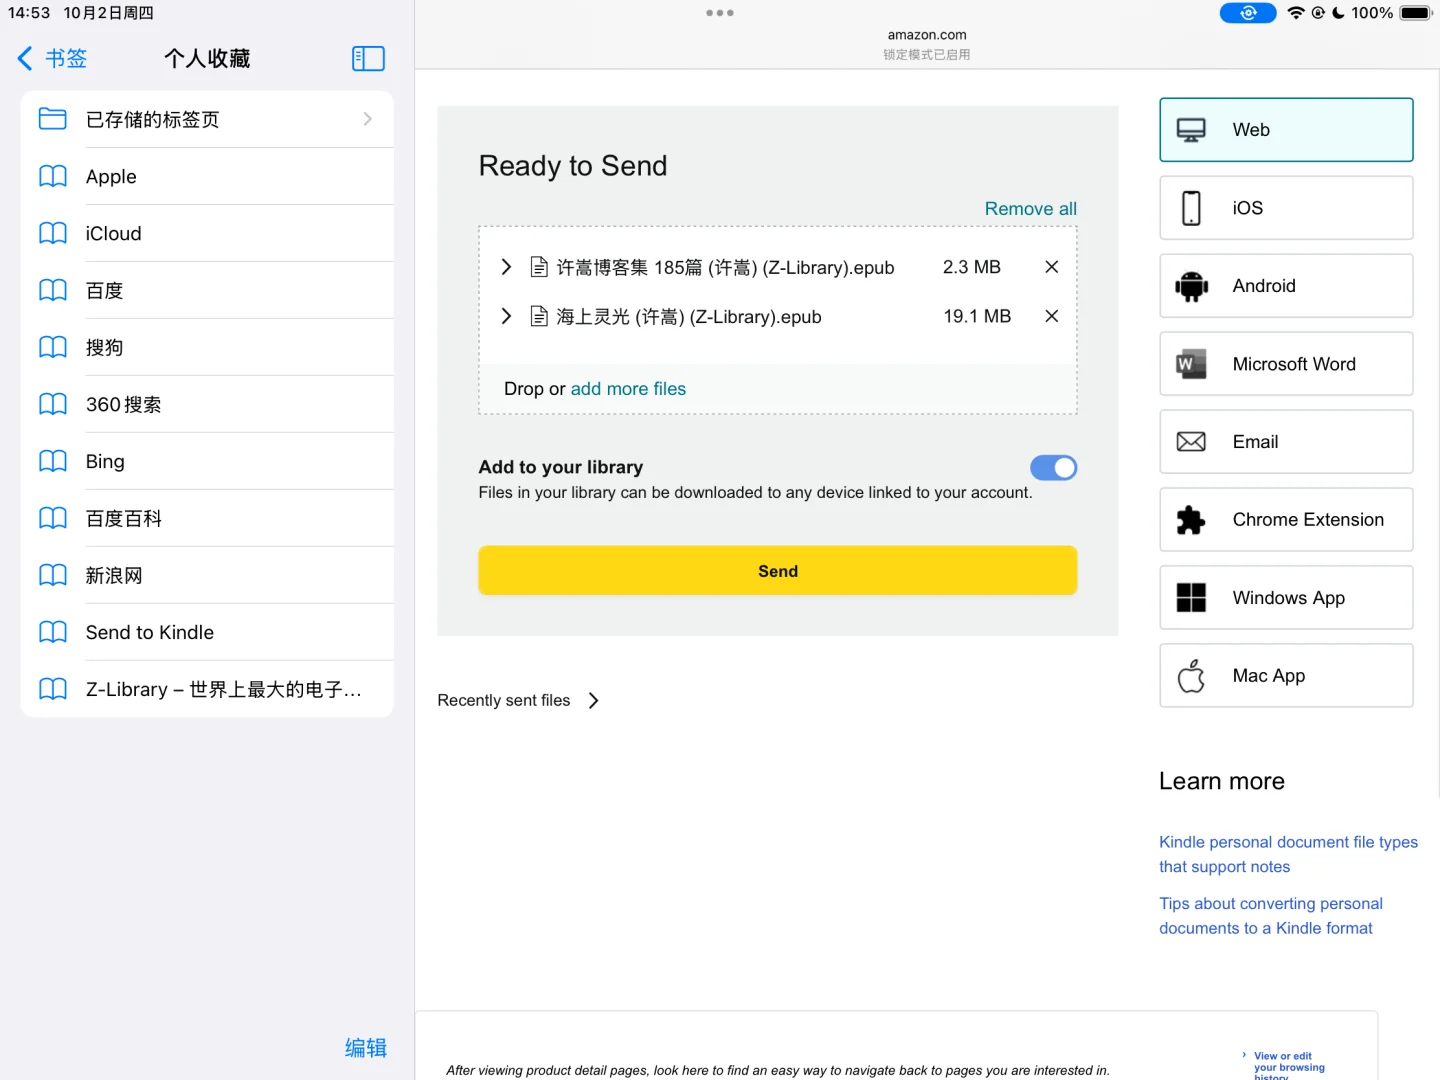
Task: Tap the 已存储的标签页 row label
Action: point(152,119)
